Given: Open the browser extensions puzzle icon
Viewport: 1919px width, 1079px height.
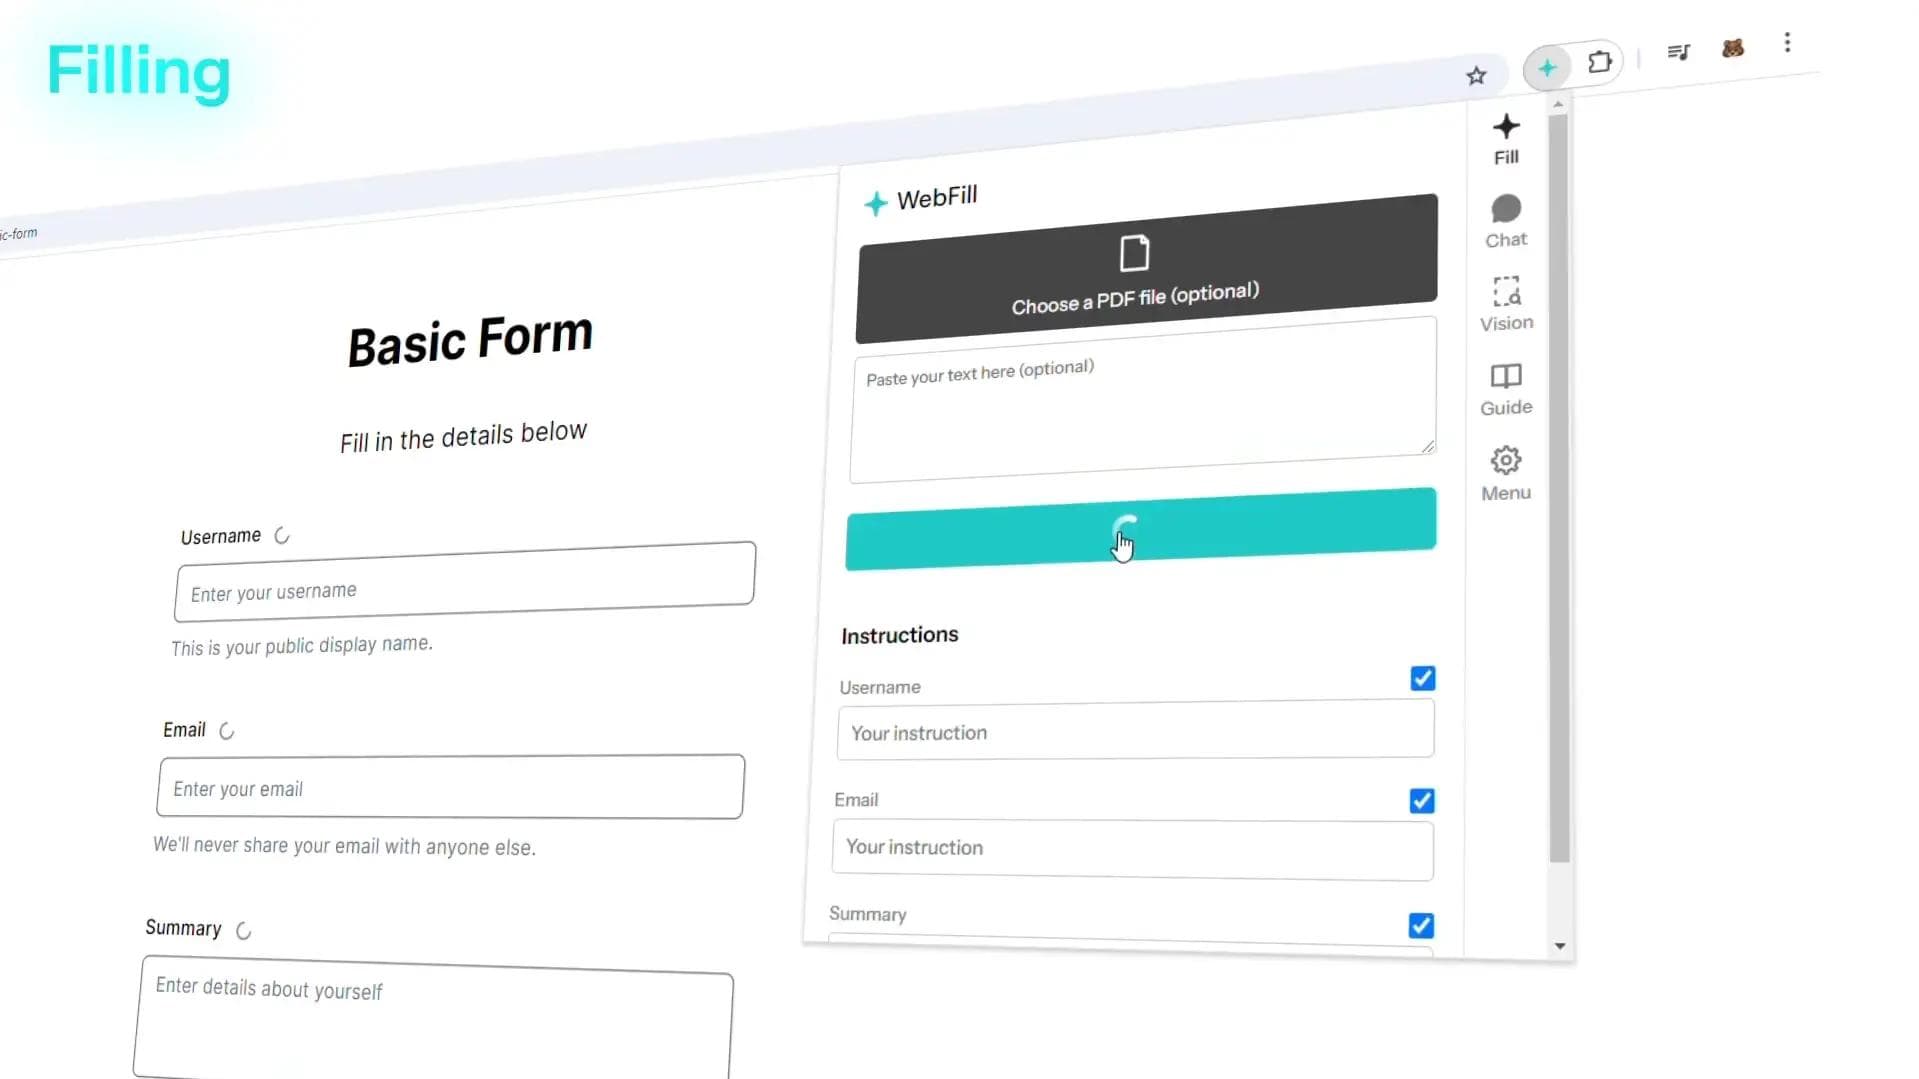Looking at the screenshot, I should tap(1600, 62).
